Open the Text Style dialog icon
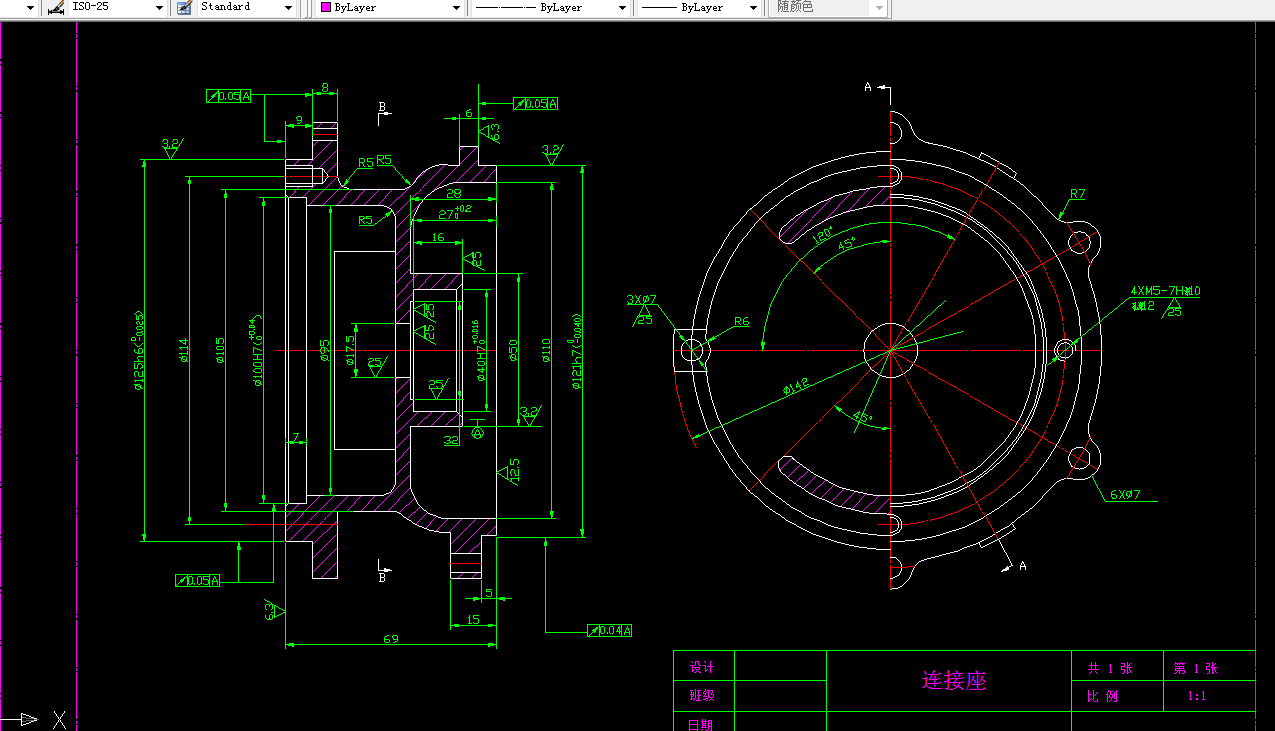Viewport: 1275px width, 731px height. coord(183,7)
